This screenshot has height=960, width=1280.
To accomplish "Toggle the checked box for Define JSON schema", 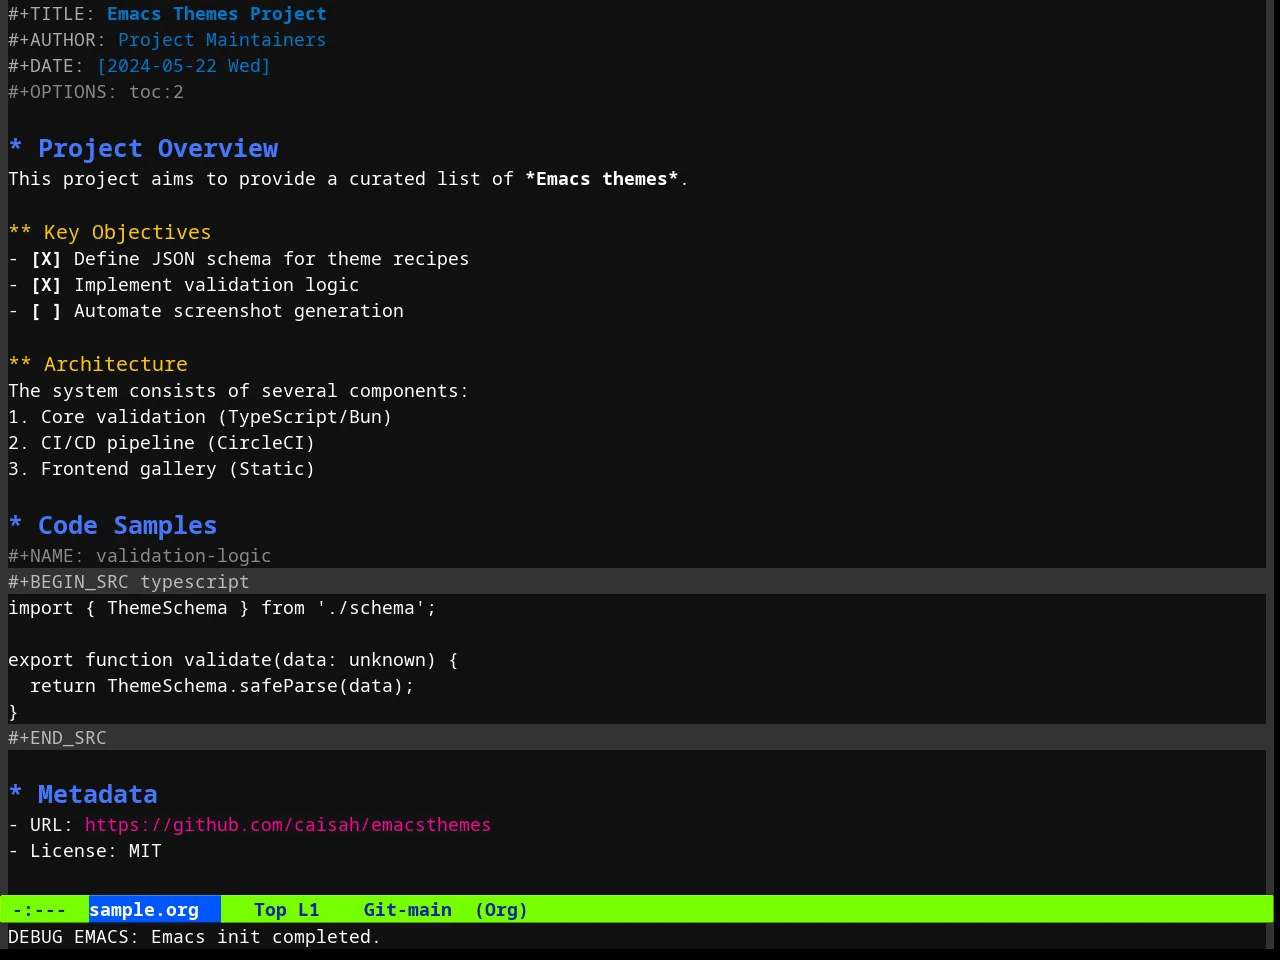I will click(x=46, y=259).
